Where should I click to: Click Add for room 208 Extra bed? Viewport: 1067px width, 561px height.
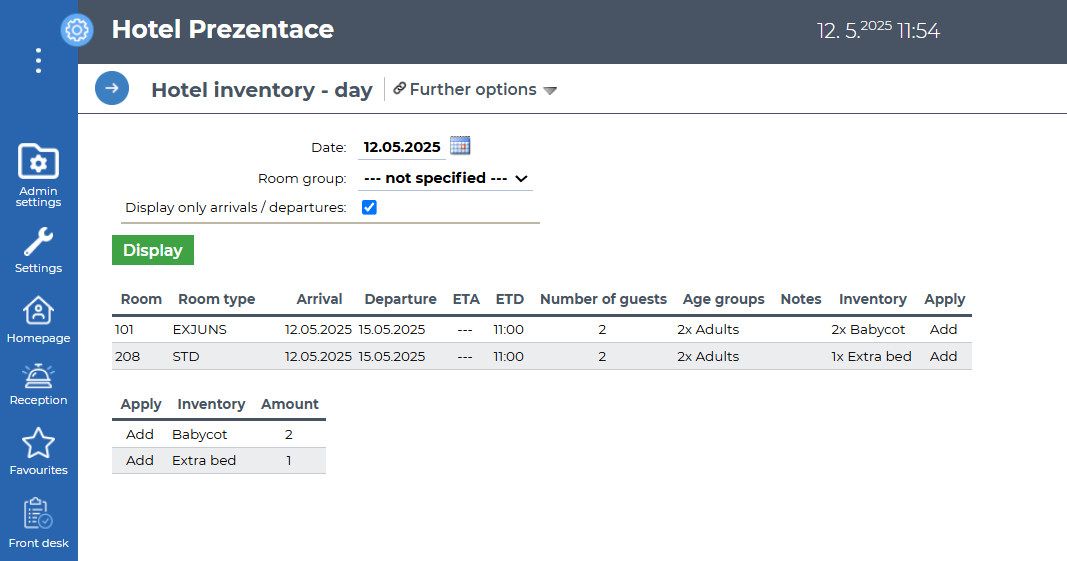(943, 356)
